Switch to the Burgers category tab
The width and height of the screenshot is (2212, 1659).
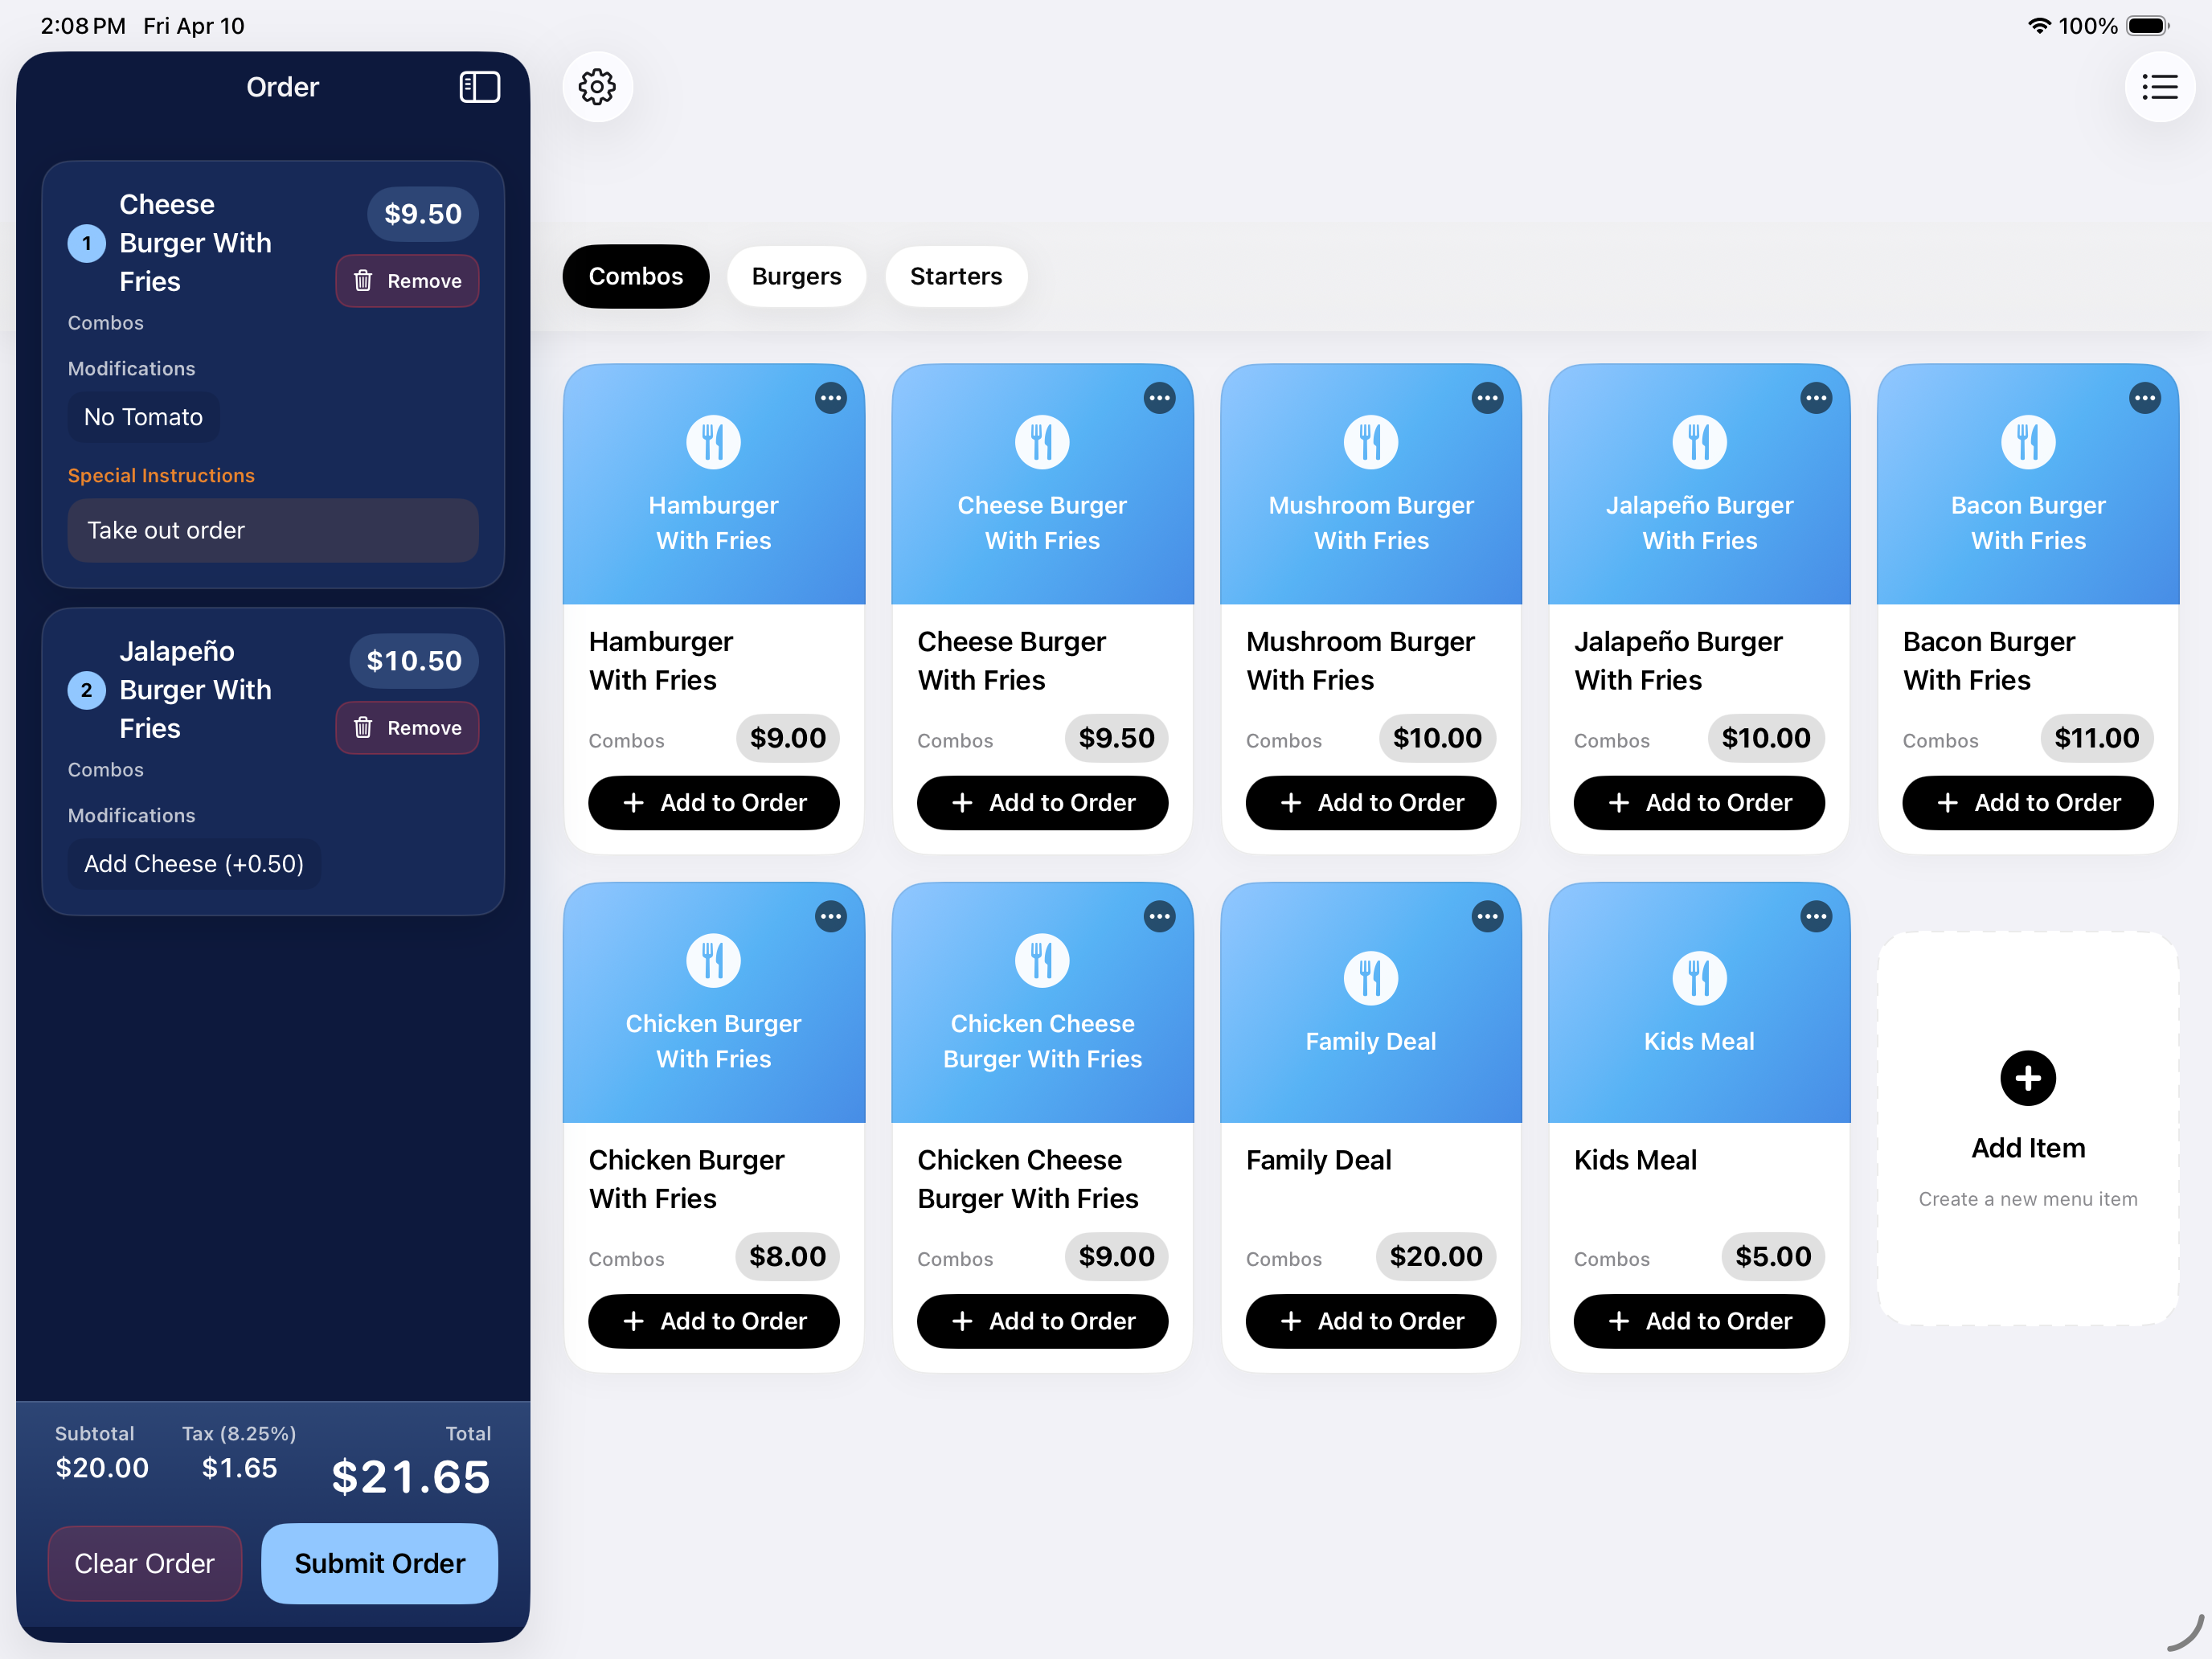pyautogui.click(x=796, y=276)
